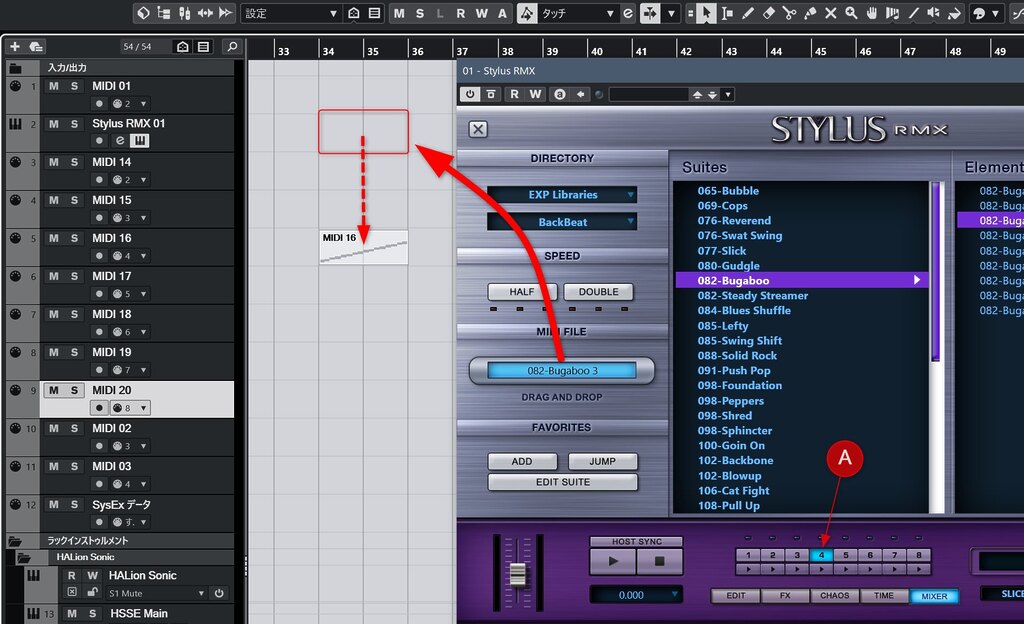Select the MIDI 16 part in timeline
Image resolution: width=1024 pixels, height=624 pixels.
click(x=364, y=247)
